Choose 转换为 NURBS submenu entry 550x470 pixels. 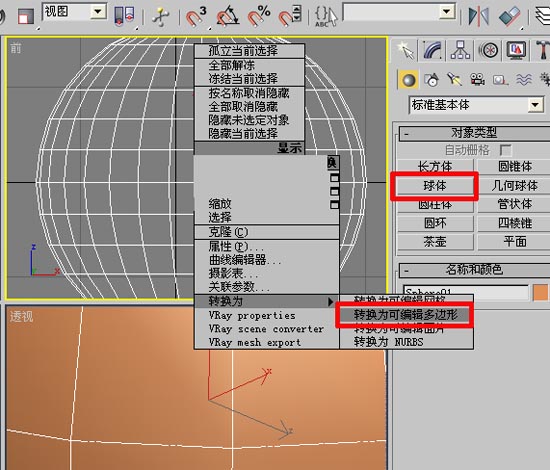tap(406, 342)
